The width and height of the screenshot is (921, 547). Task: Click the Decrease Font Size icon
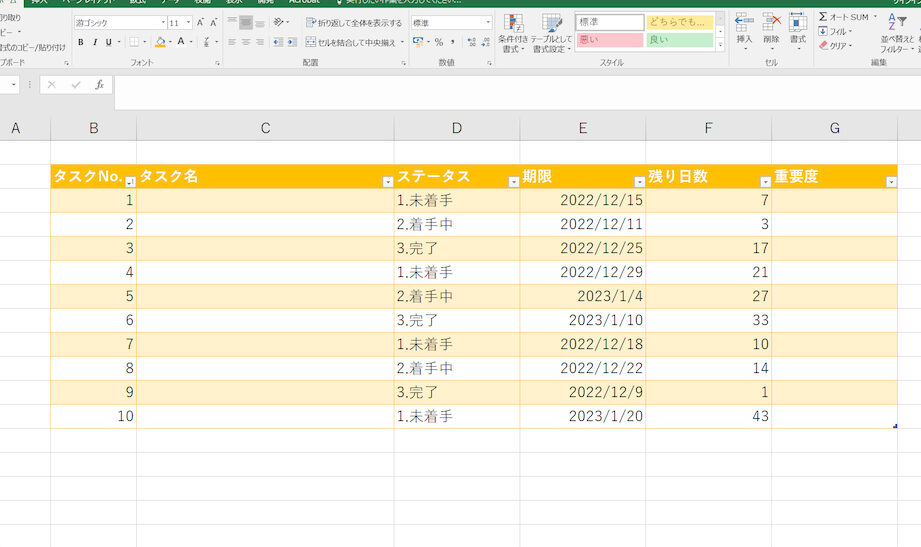(214, 22)
